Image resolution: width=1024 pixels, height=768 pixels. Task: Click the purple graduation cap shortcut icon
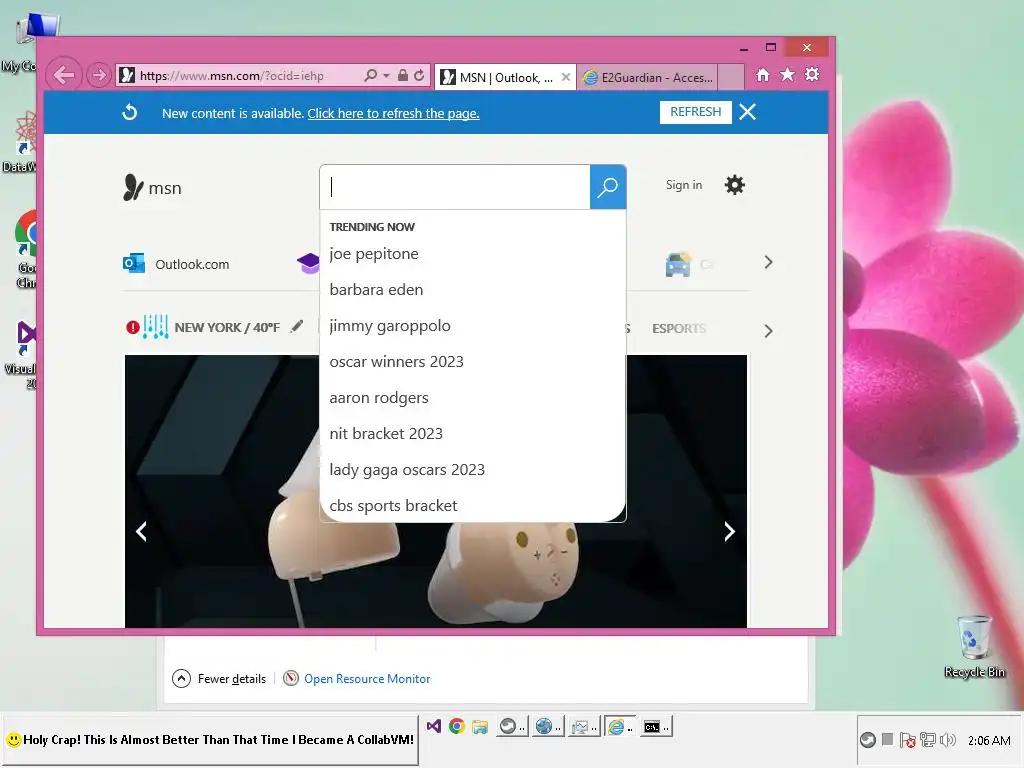[308, 263]
